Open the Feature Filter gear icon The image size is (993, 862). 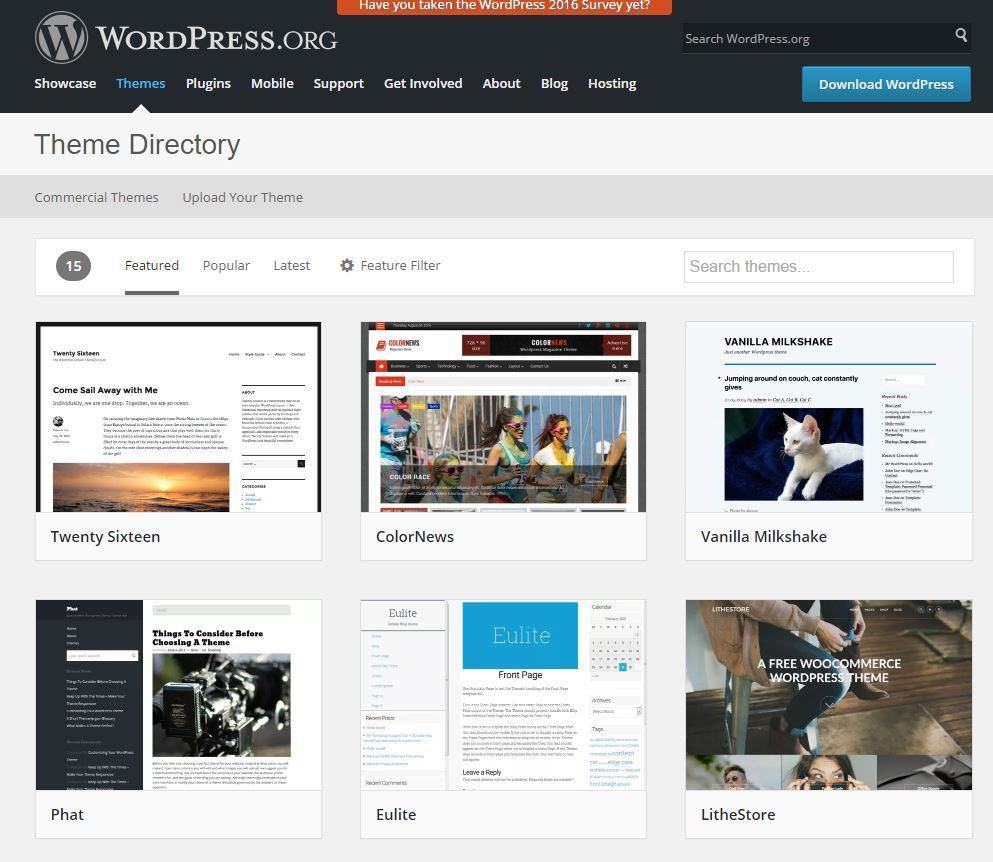tap(347, 265)
